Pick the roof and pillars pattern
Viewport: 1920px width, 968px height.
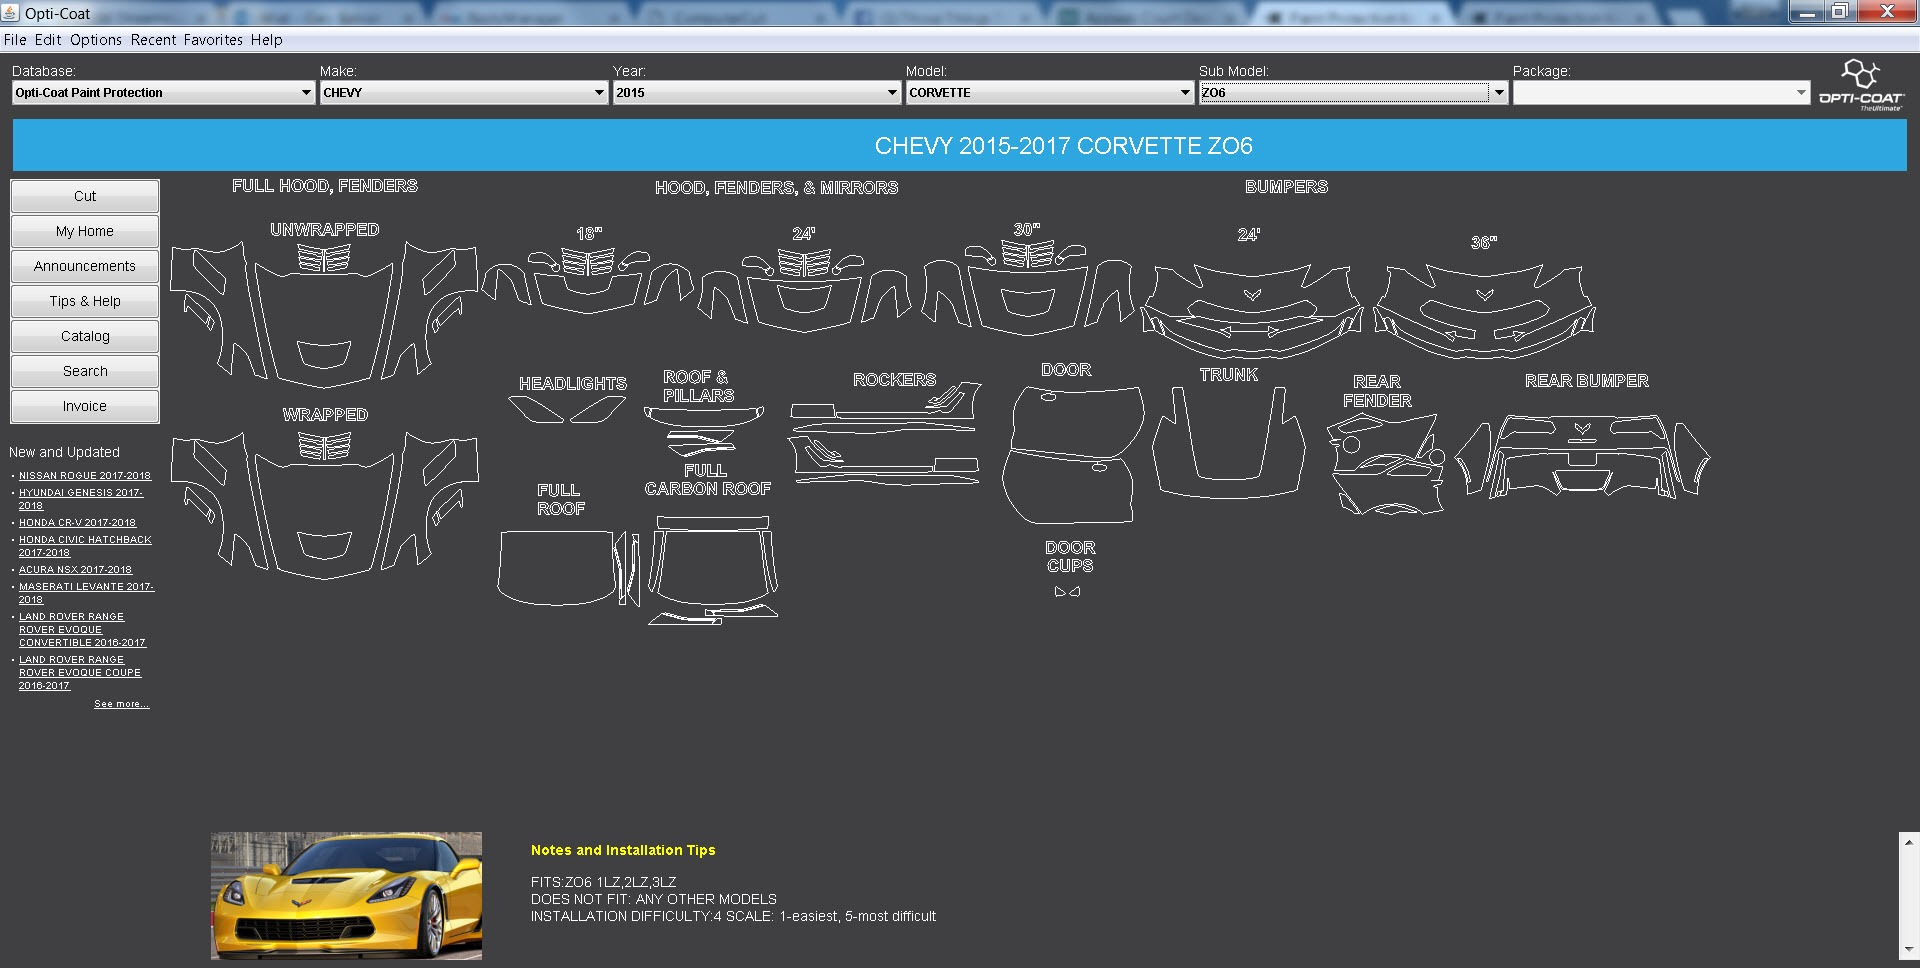703,430
